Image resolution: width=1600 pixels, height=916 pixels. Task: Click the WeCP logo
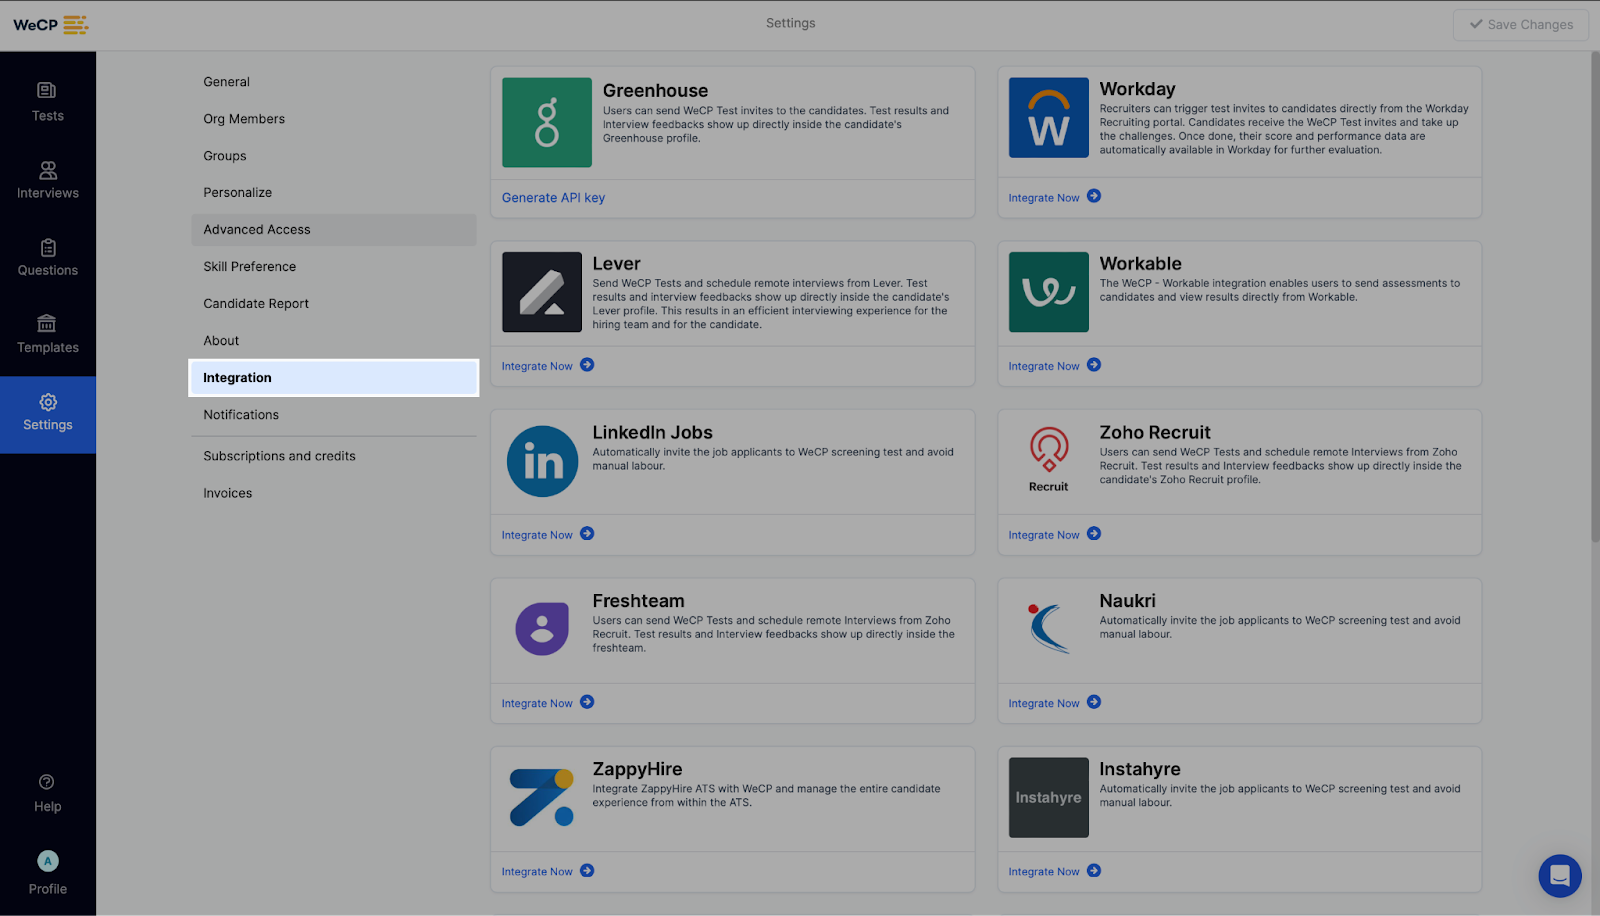[50, 24]
